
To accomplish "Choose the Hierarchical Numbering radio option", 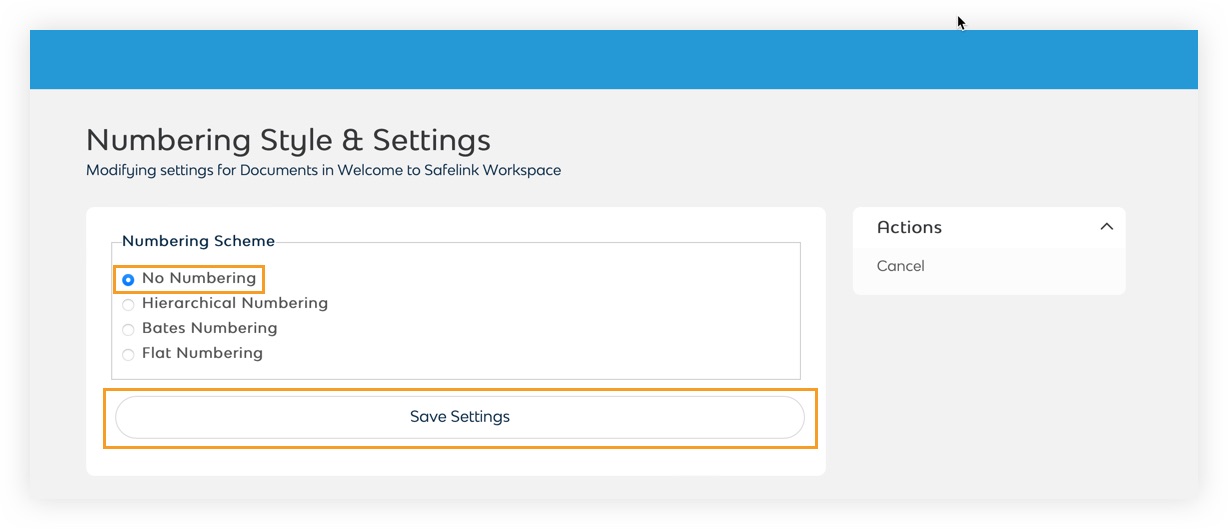I will click(x=128, y=305).
